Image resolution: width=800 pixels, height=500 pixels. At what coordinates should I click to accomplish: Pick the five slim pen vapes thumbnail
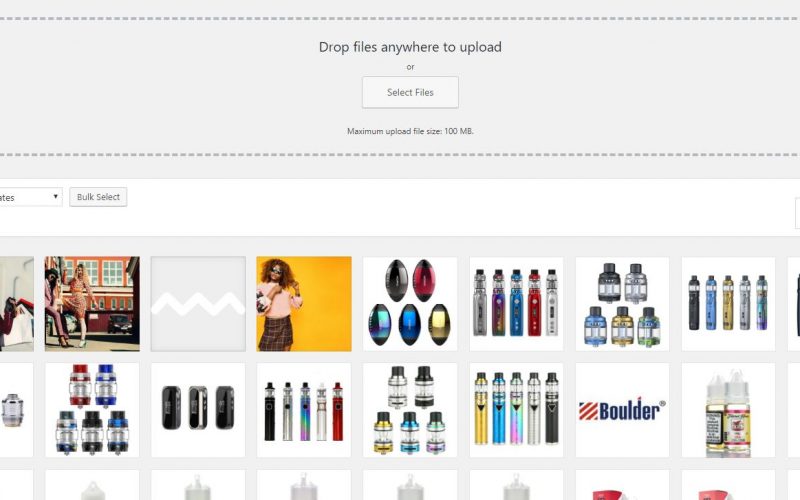point(304,410)
